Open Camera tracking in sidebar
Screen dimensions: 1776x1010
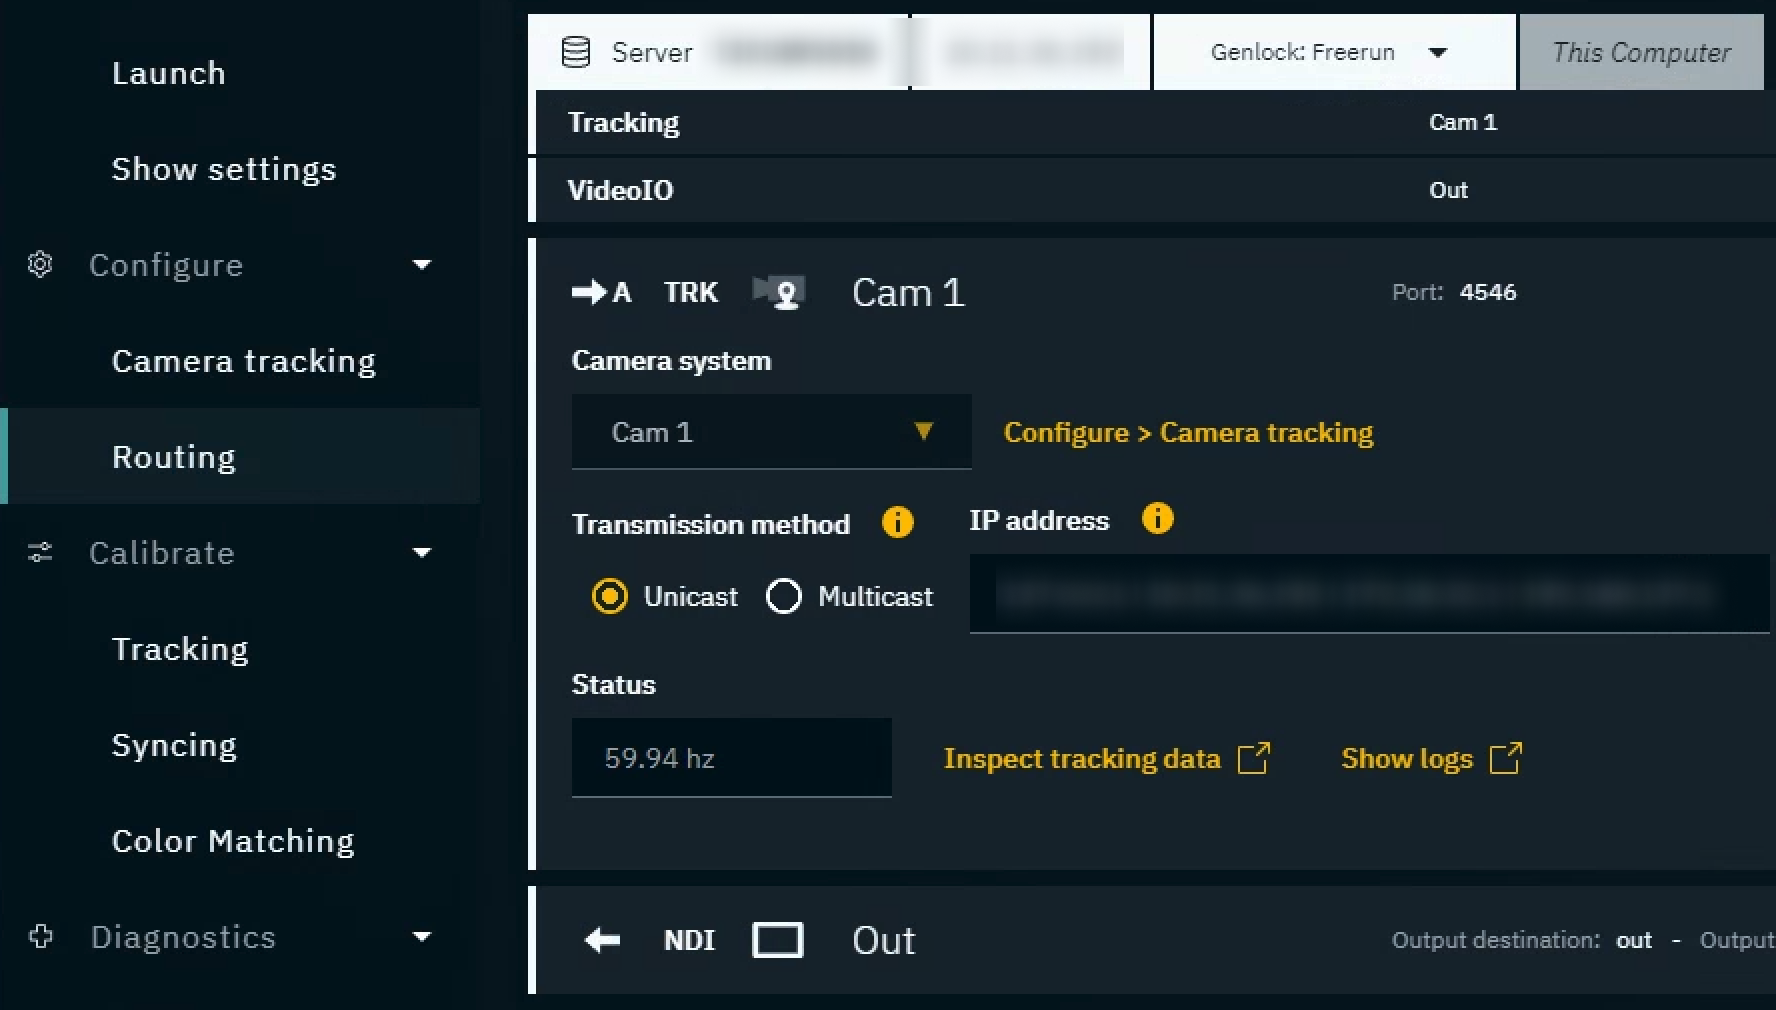(243, 361)
